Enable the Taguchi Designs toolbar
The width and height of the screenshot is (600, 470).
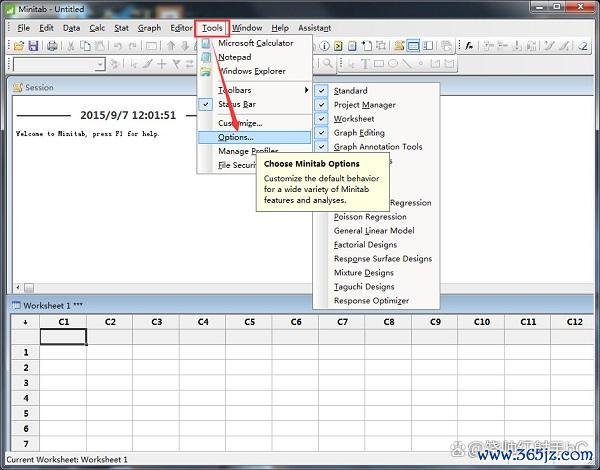[364, 287]
